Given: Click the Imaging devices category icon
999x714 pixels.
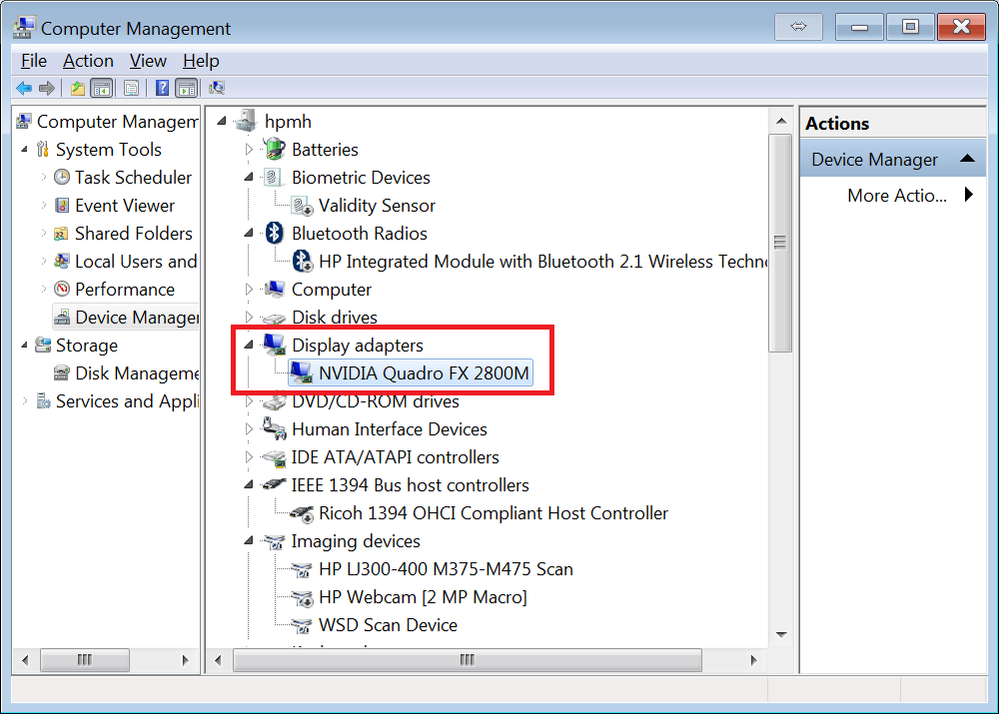Looking at the screenshot, I should pyautogui.click(x=274, y=541).
